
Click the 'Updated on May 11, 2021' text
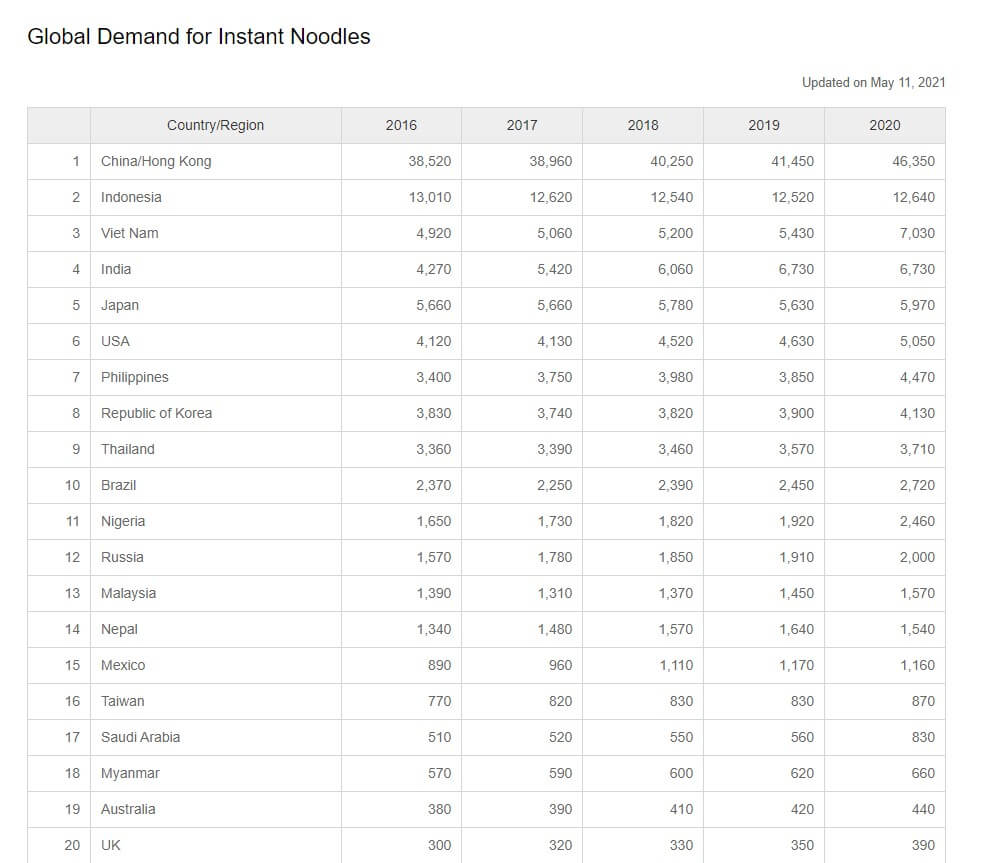tap(873, 83)
